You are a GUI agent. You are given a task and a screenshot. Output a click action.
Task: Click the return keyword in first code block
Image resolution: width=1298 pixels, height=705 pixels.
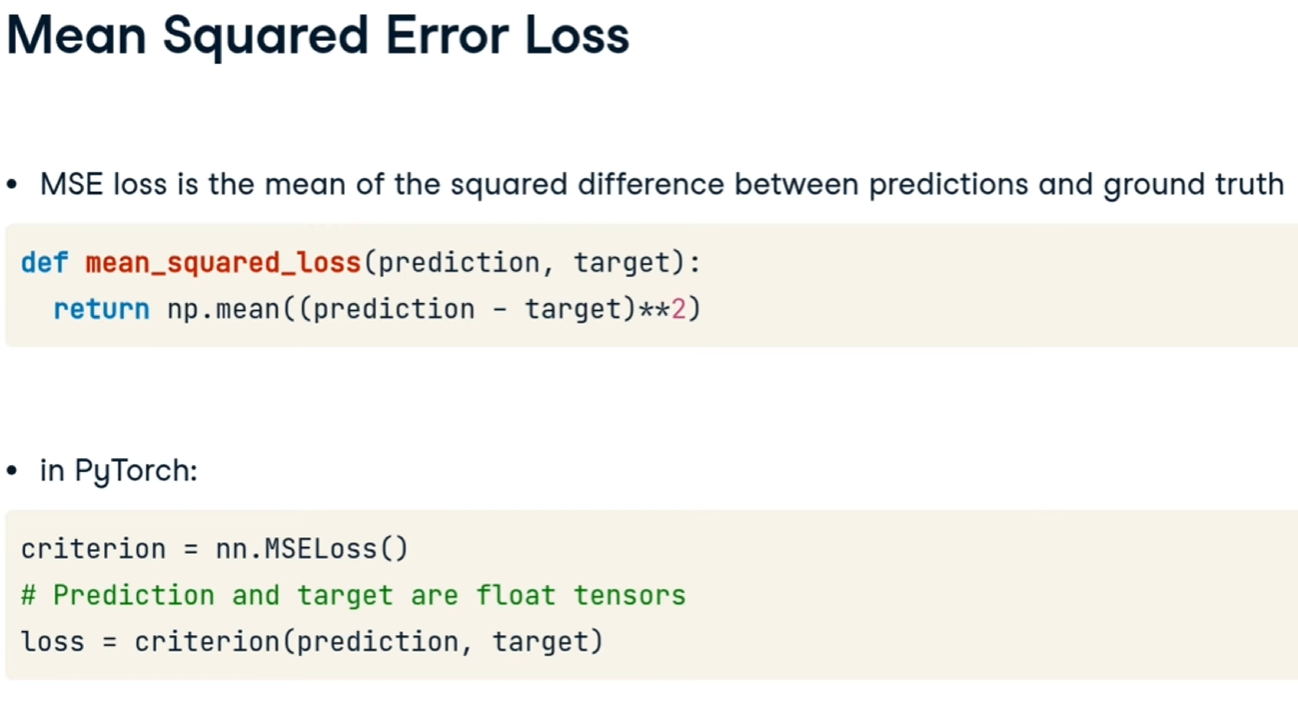[x=101, y=309]
